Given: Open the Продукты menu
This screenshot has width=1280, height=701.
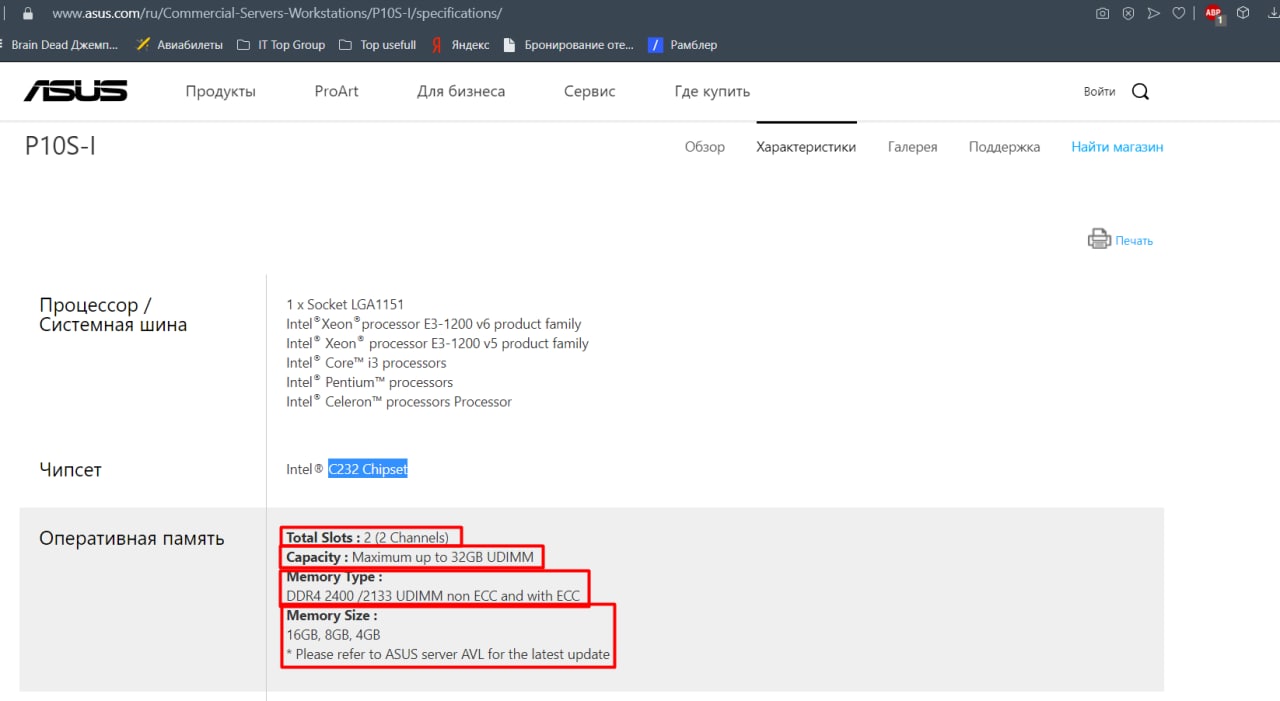Looking at the screenshot, I should (x=221, y=91).
